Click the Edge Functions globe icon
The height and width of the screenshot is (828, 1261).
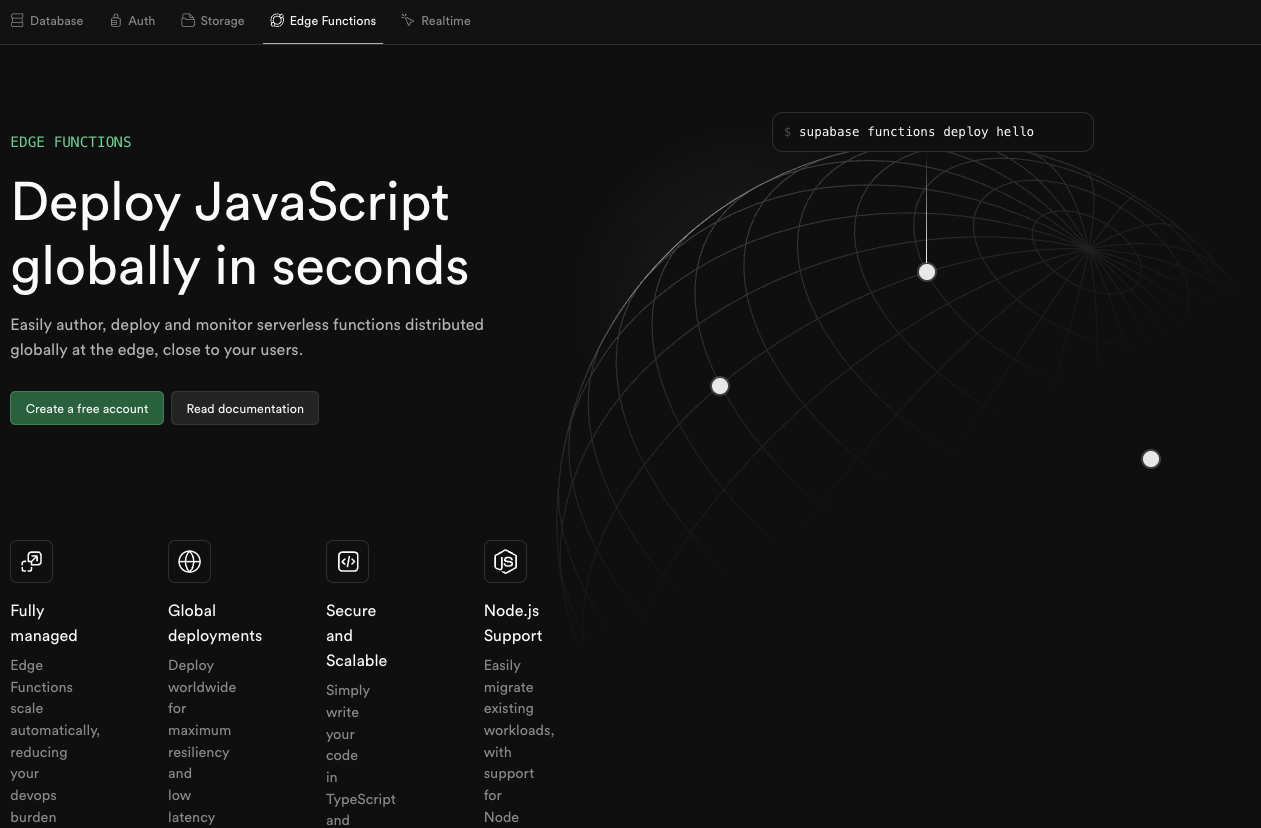click(277, 21)
